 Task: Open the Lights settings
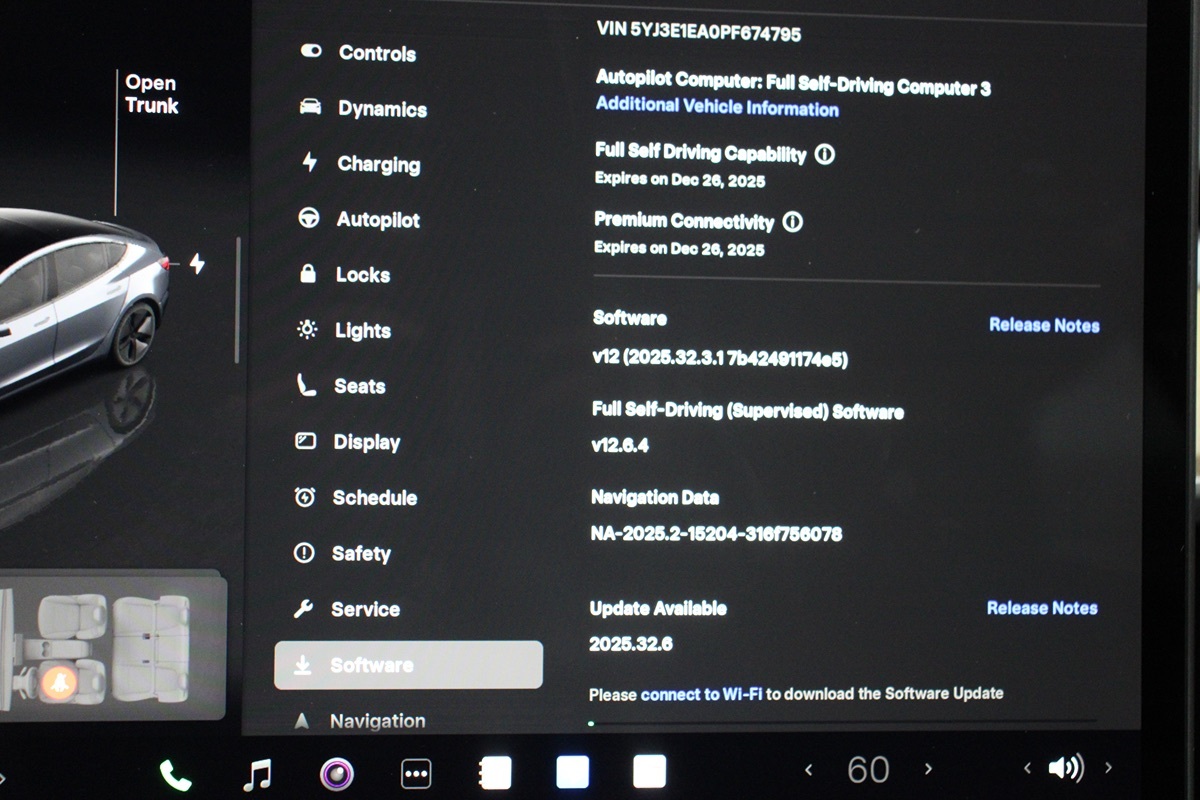pos(344,330)
